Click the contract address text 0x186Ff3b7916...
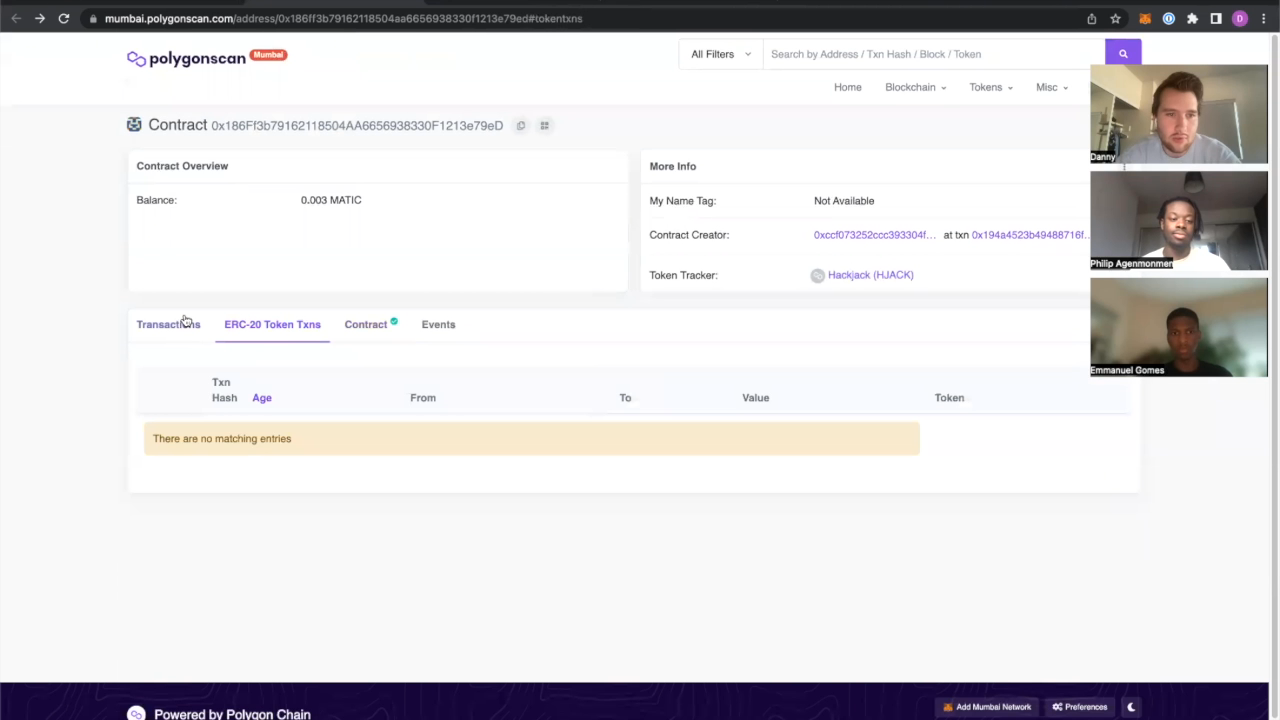This screenshot has height=720, width=1280. 357,126
